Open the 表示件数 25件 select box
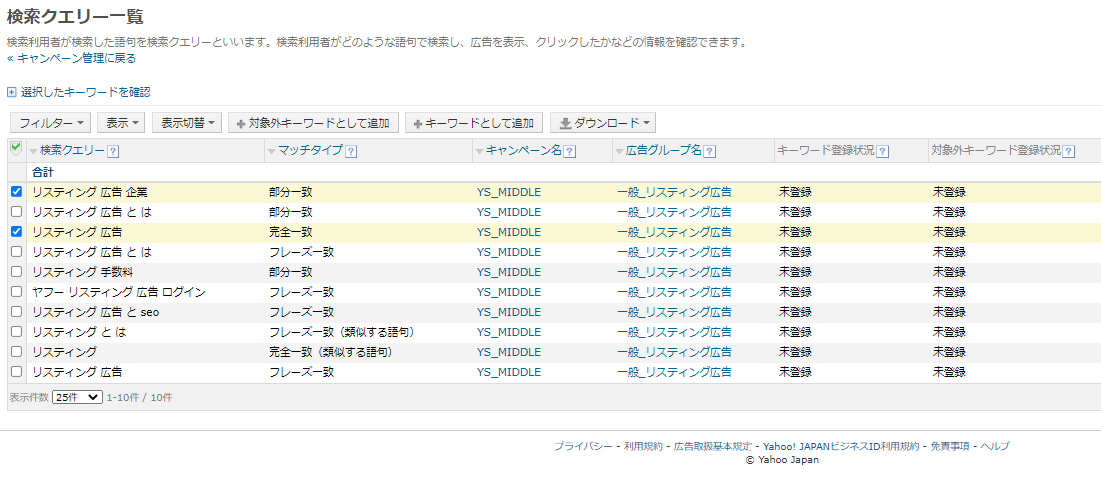Image resolution: width=1101 pixels, height=478 pixels. pyautogui.click(x=77, y=397)
